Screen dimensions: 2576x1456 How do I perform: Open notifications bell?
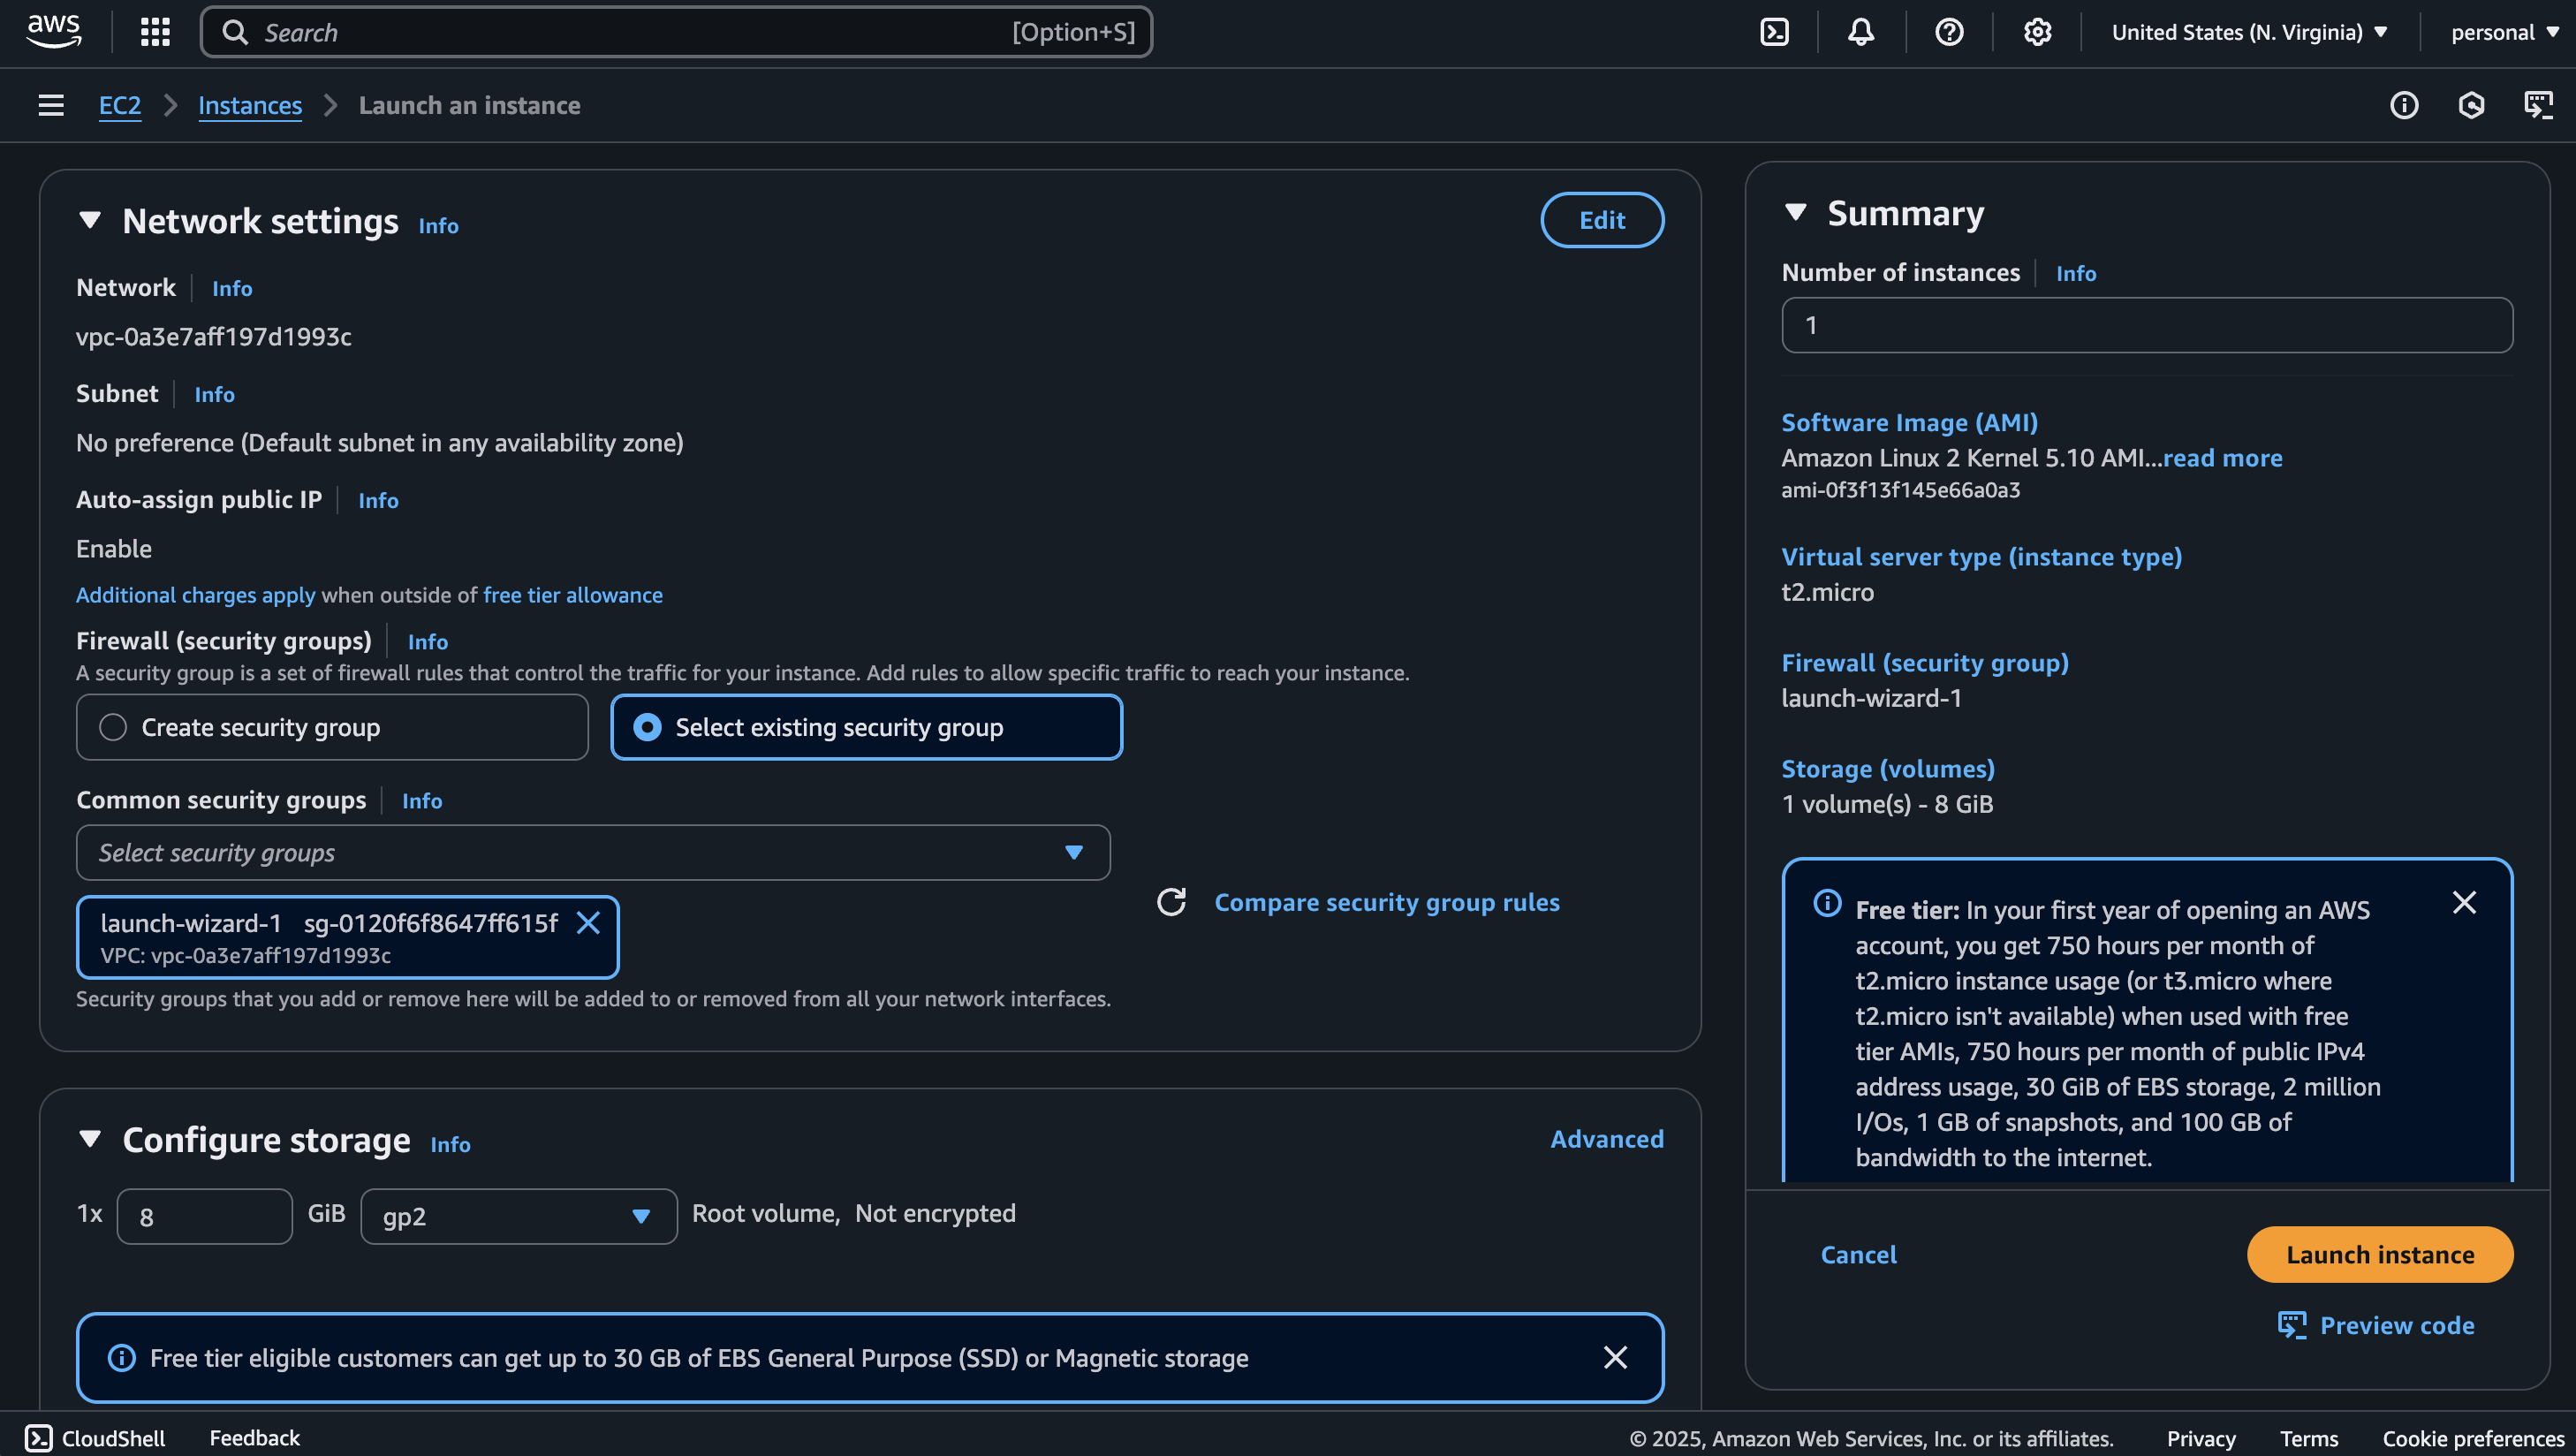(1861, 32)
